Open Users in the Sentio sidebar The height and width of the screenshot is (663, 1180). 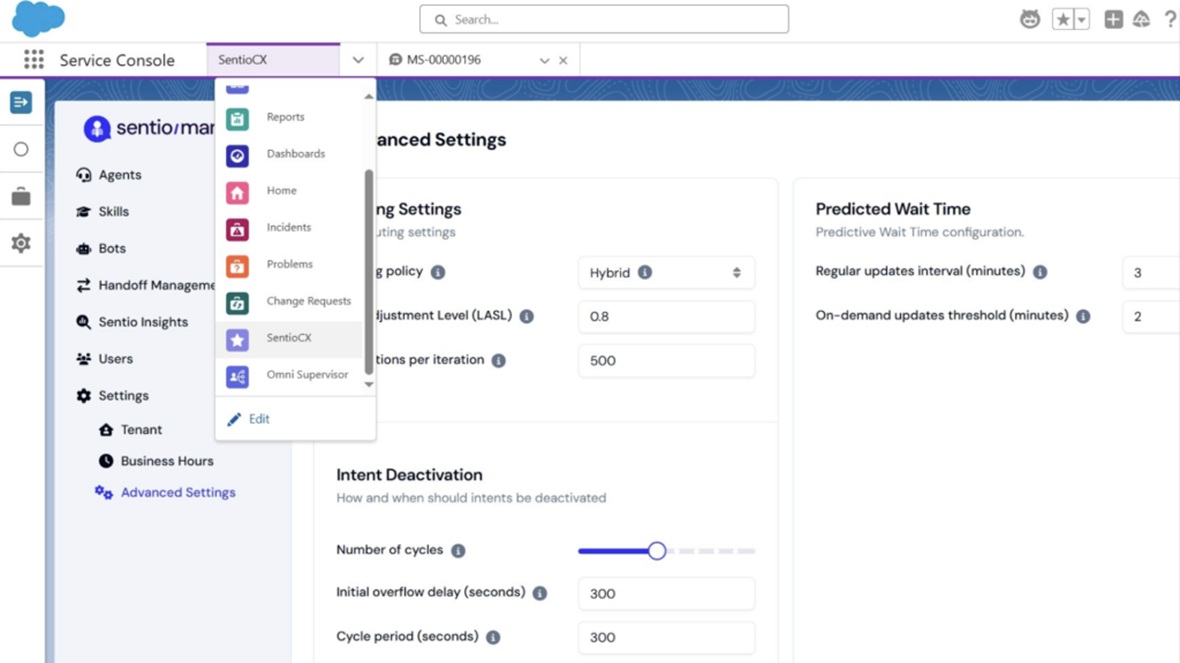tap(105, 359)
